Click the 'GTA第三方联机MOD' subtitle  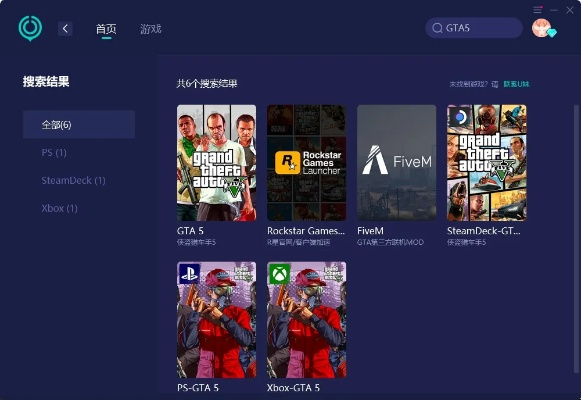[x=390, y=242]
